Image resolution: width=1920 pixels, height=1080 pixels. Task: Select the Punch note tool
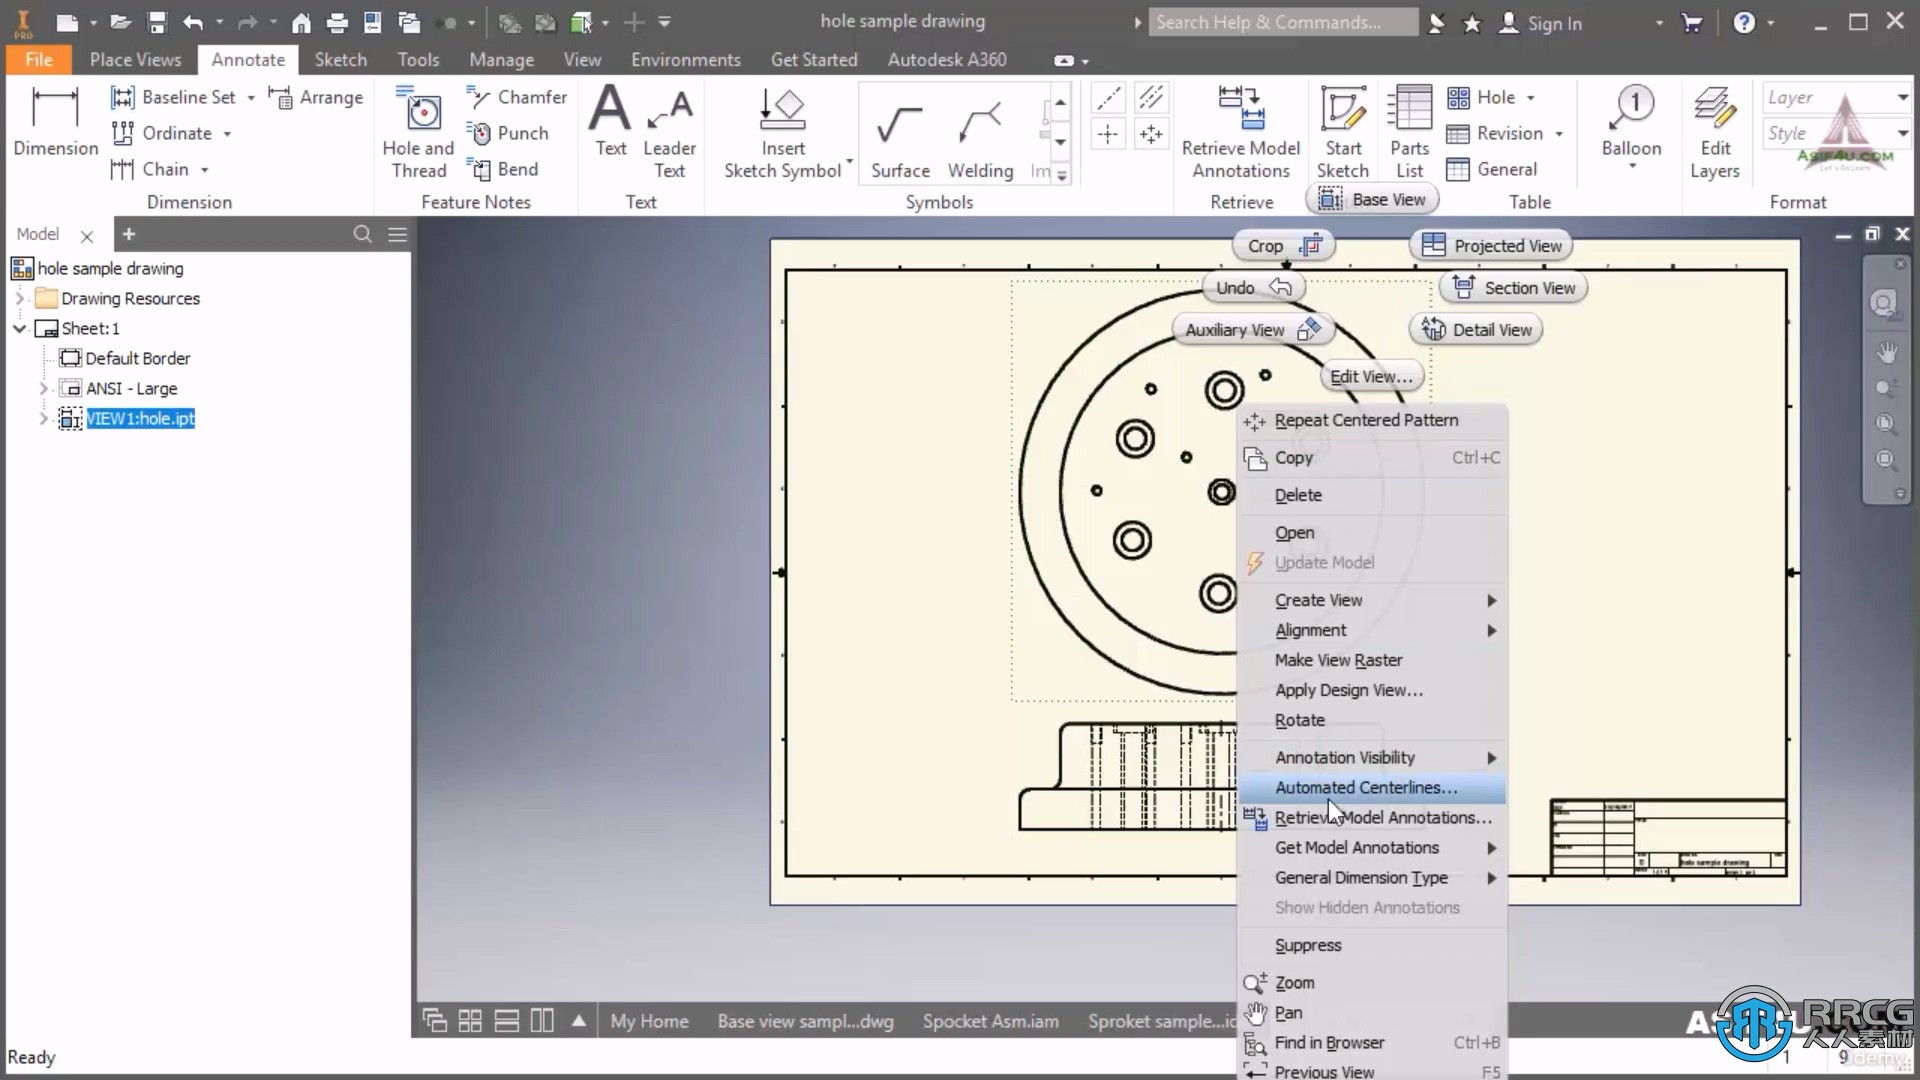pyautogui.click(x=508, y=133)
